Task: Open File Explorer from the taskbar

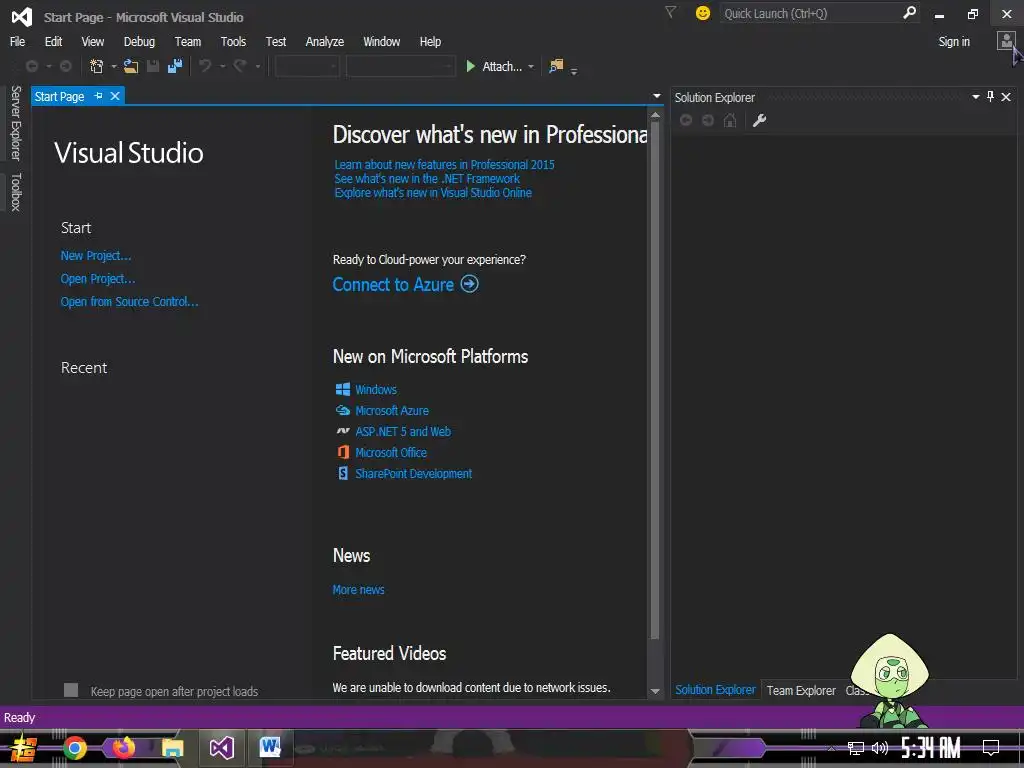Action: coord(172,748)
